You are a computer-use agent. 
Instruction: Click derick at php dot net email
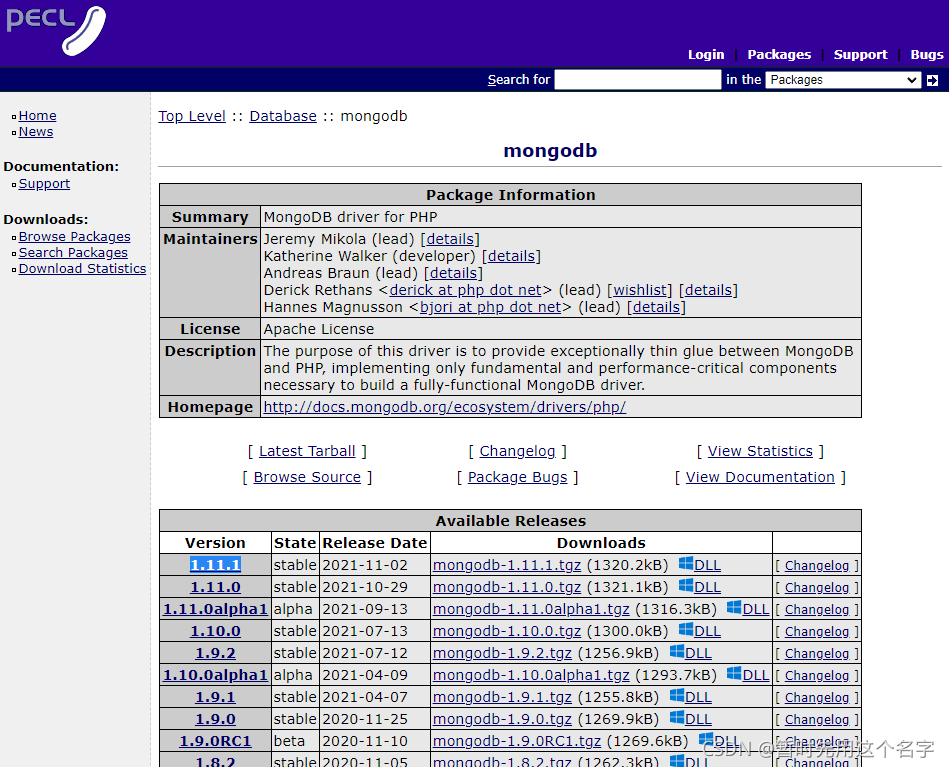(x=465, y=290)
